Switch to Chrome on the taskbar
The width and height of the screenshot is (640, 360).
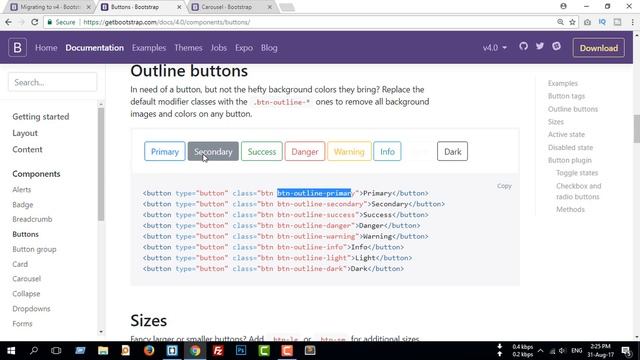click(x=195, y=351)
